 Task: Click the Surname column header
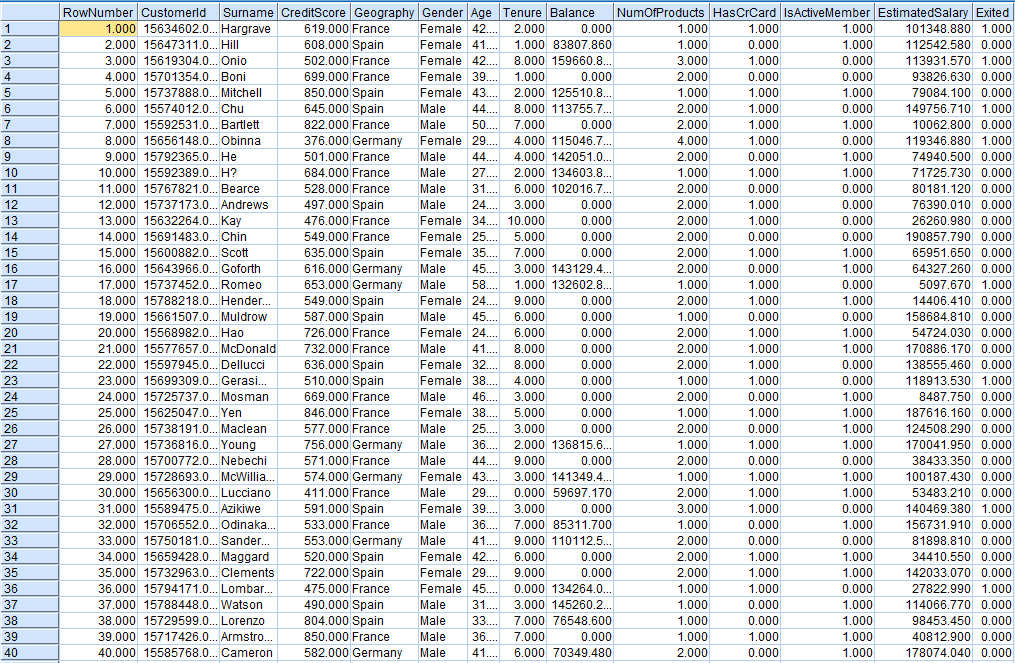point(248,13)
